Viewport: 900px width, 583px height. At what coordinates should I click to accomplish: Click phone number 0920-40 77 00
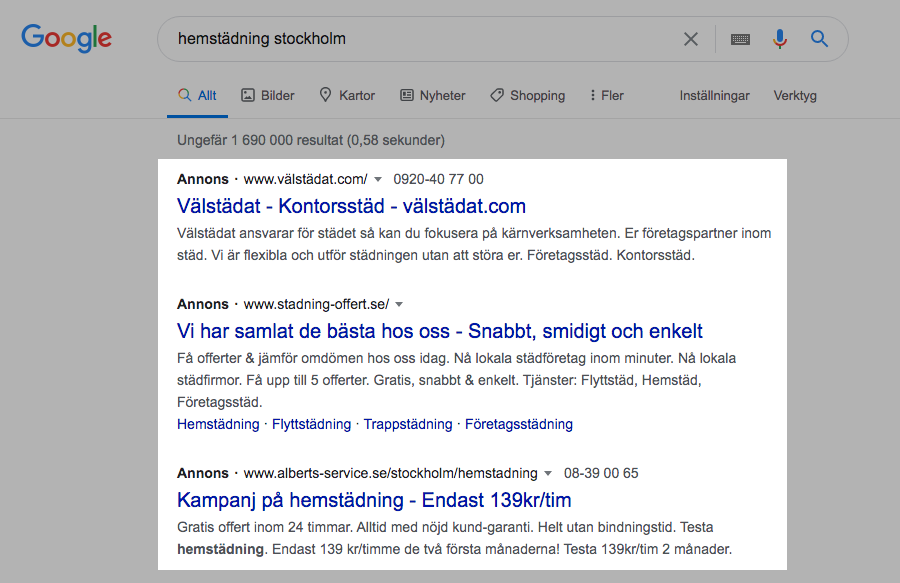(439, 179)
